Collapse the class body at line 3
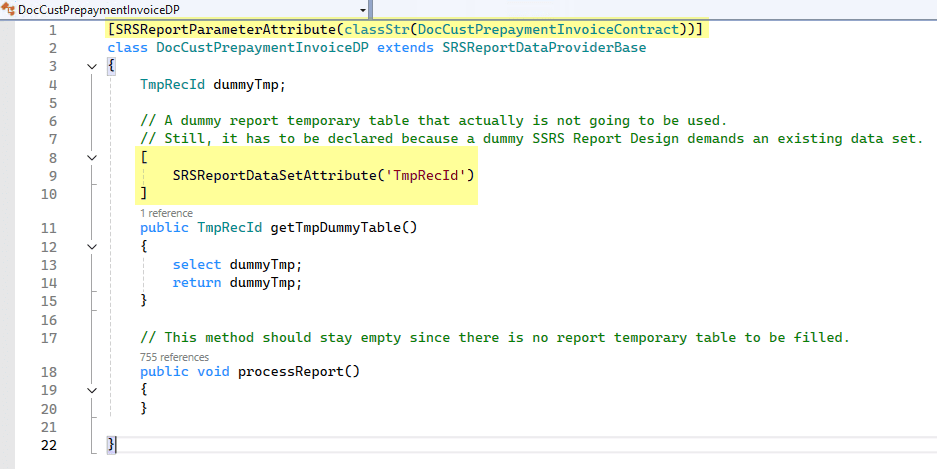Image resolution: width=937 pixels, height=469 pixels. click(x=91, y=66)
